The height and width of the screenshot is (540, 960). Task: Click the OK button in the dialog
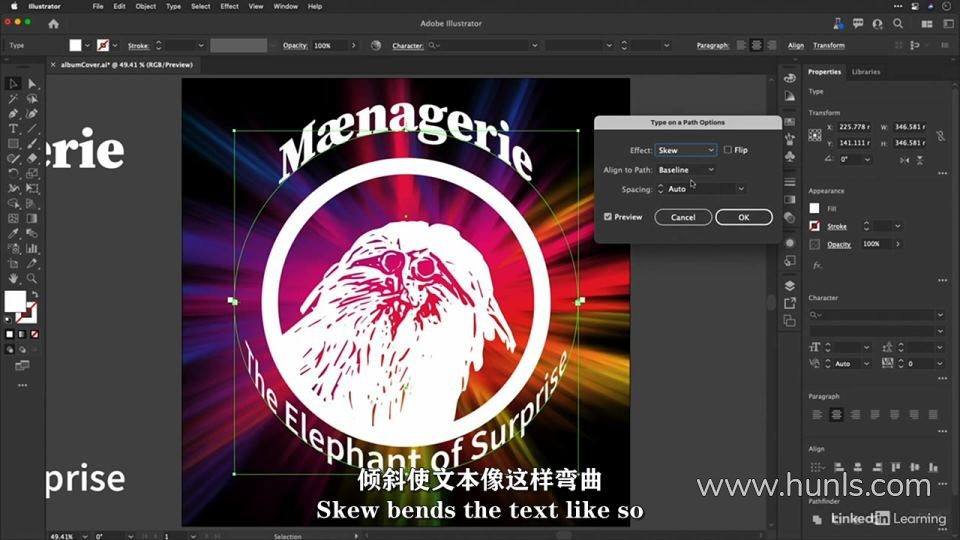pos(744,217)
